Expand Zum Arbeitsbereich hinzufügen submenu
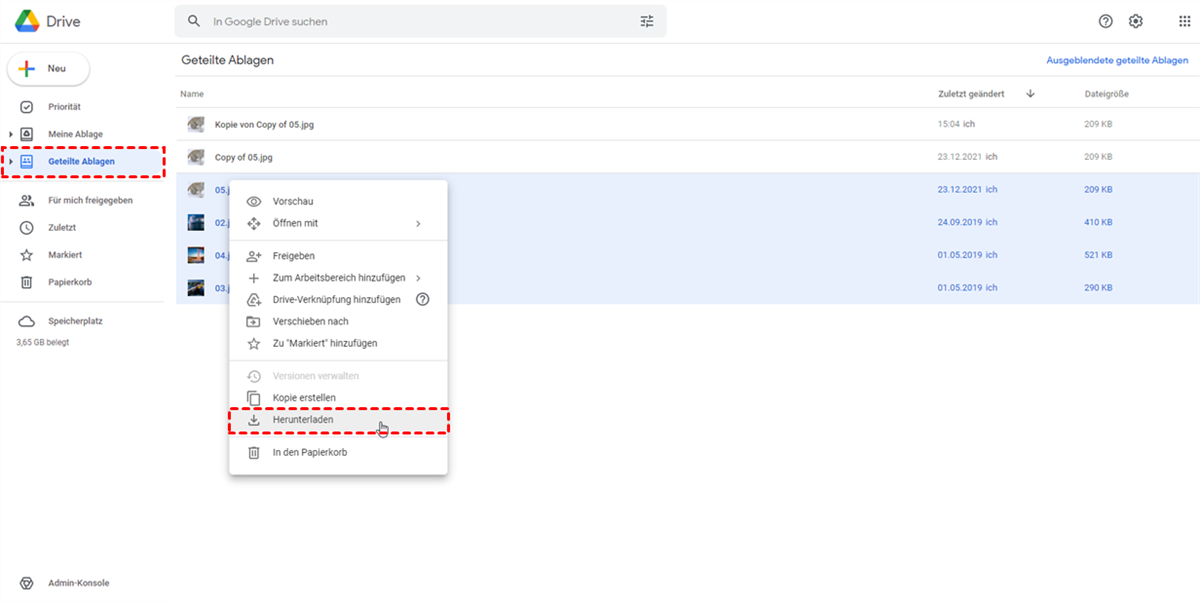1200x601 pixels. 418,278
